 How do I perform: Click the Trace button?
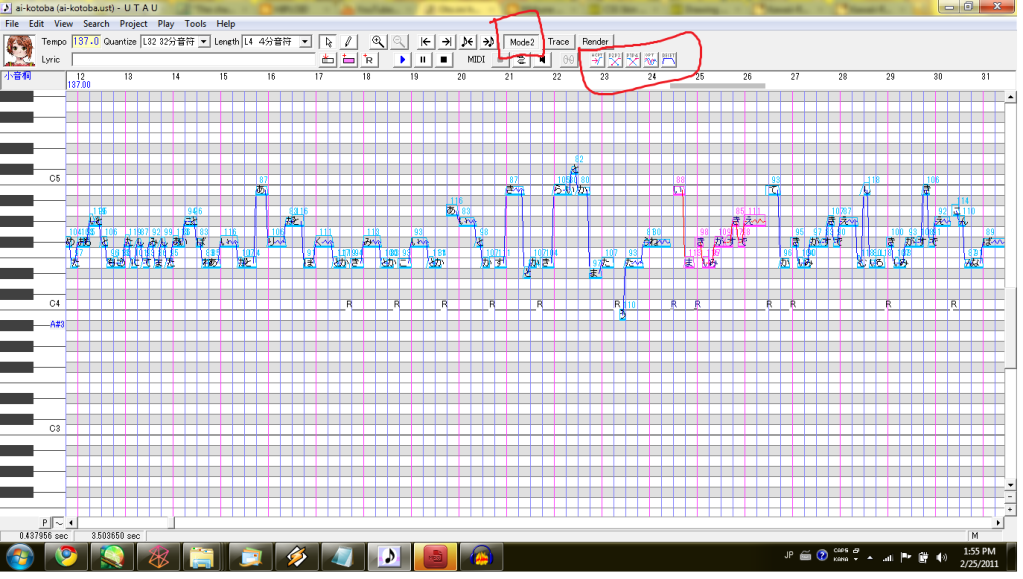click(x=558, y=42)
